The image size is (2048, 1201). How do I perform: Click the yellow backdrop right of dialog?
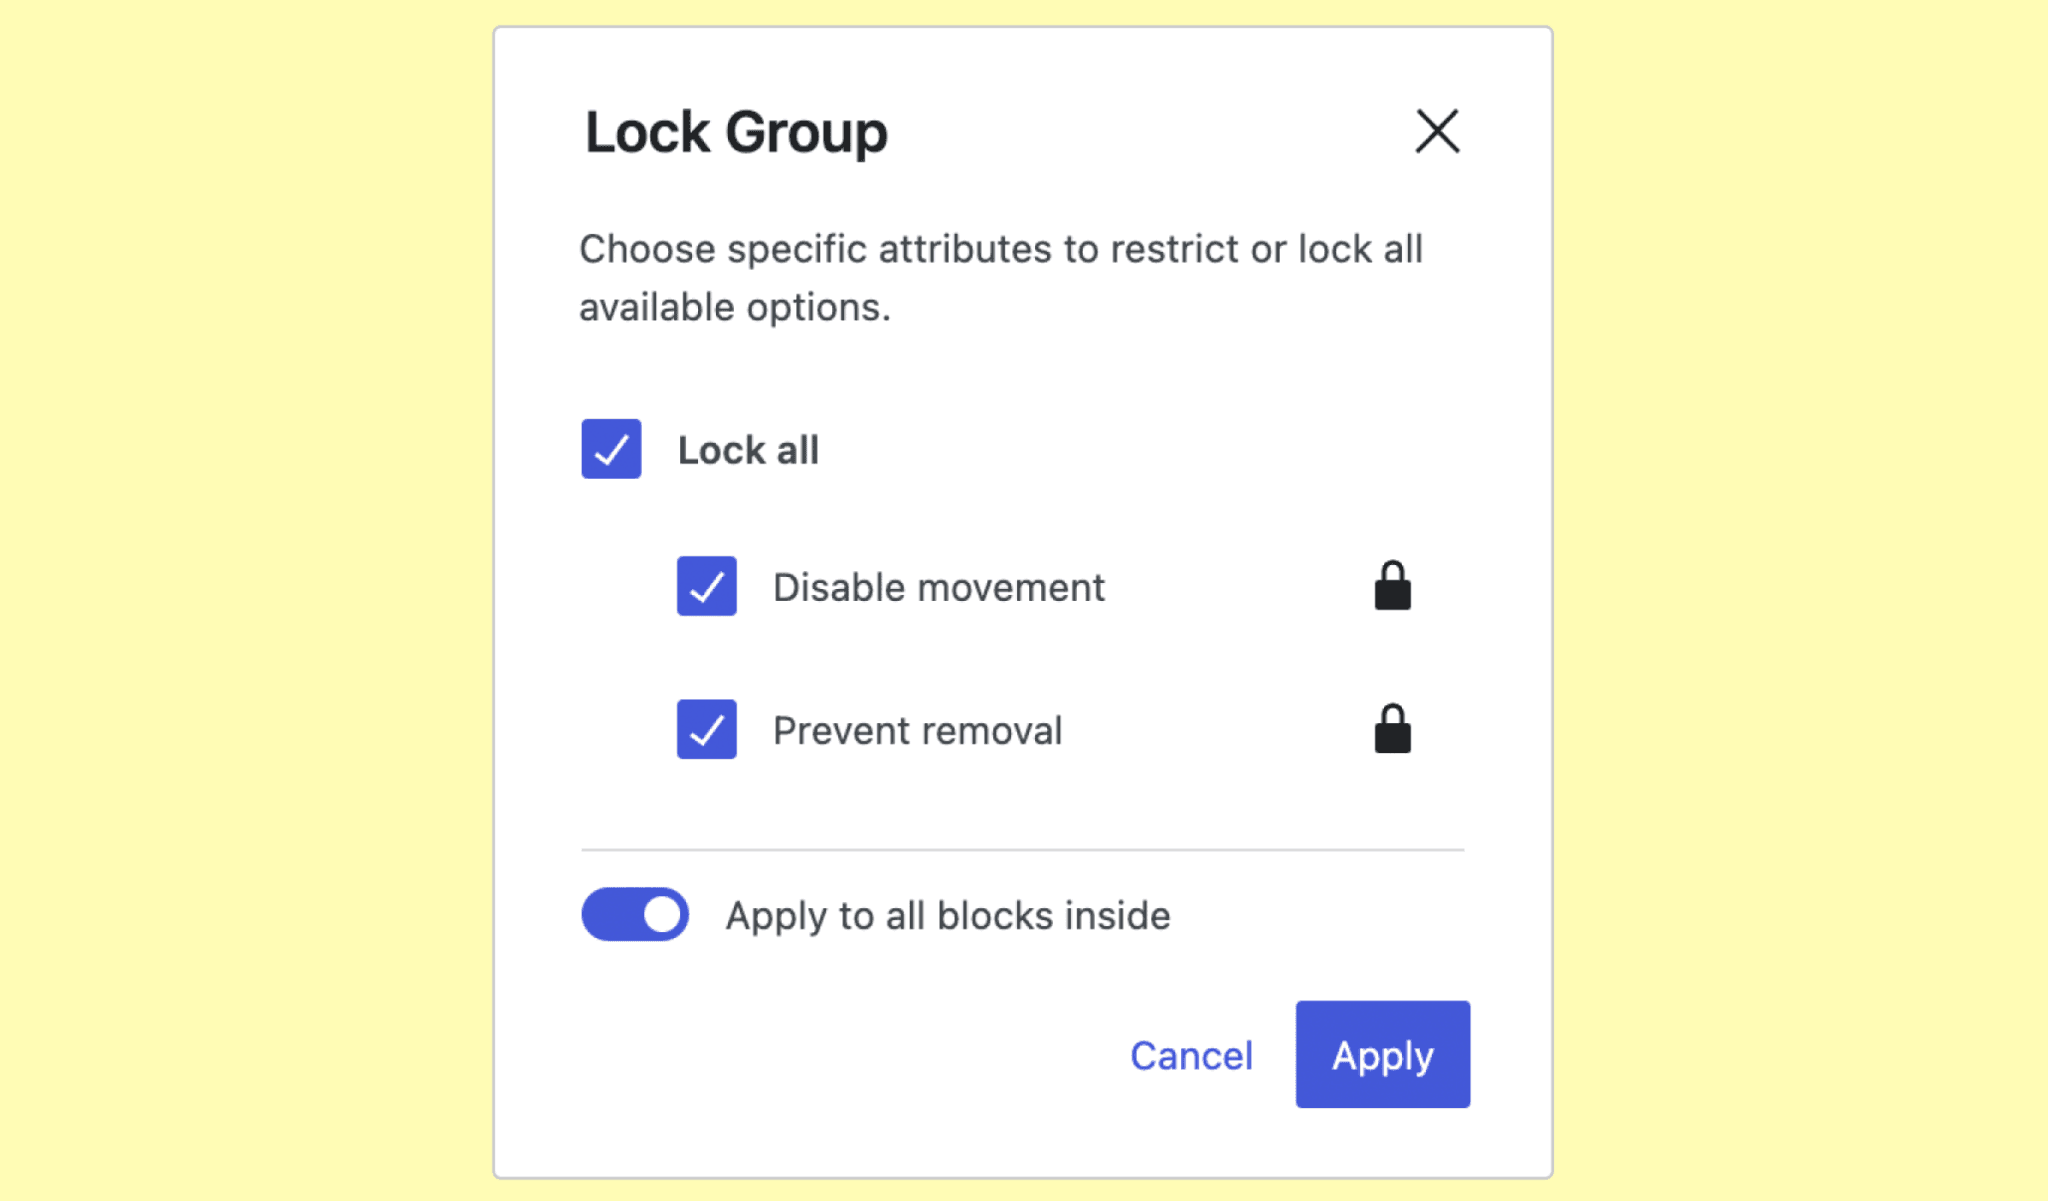1800,600
